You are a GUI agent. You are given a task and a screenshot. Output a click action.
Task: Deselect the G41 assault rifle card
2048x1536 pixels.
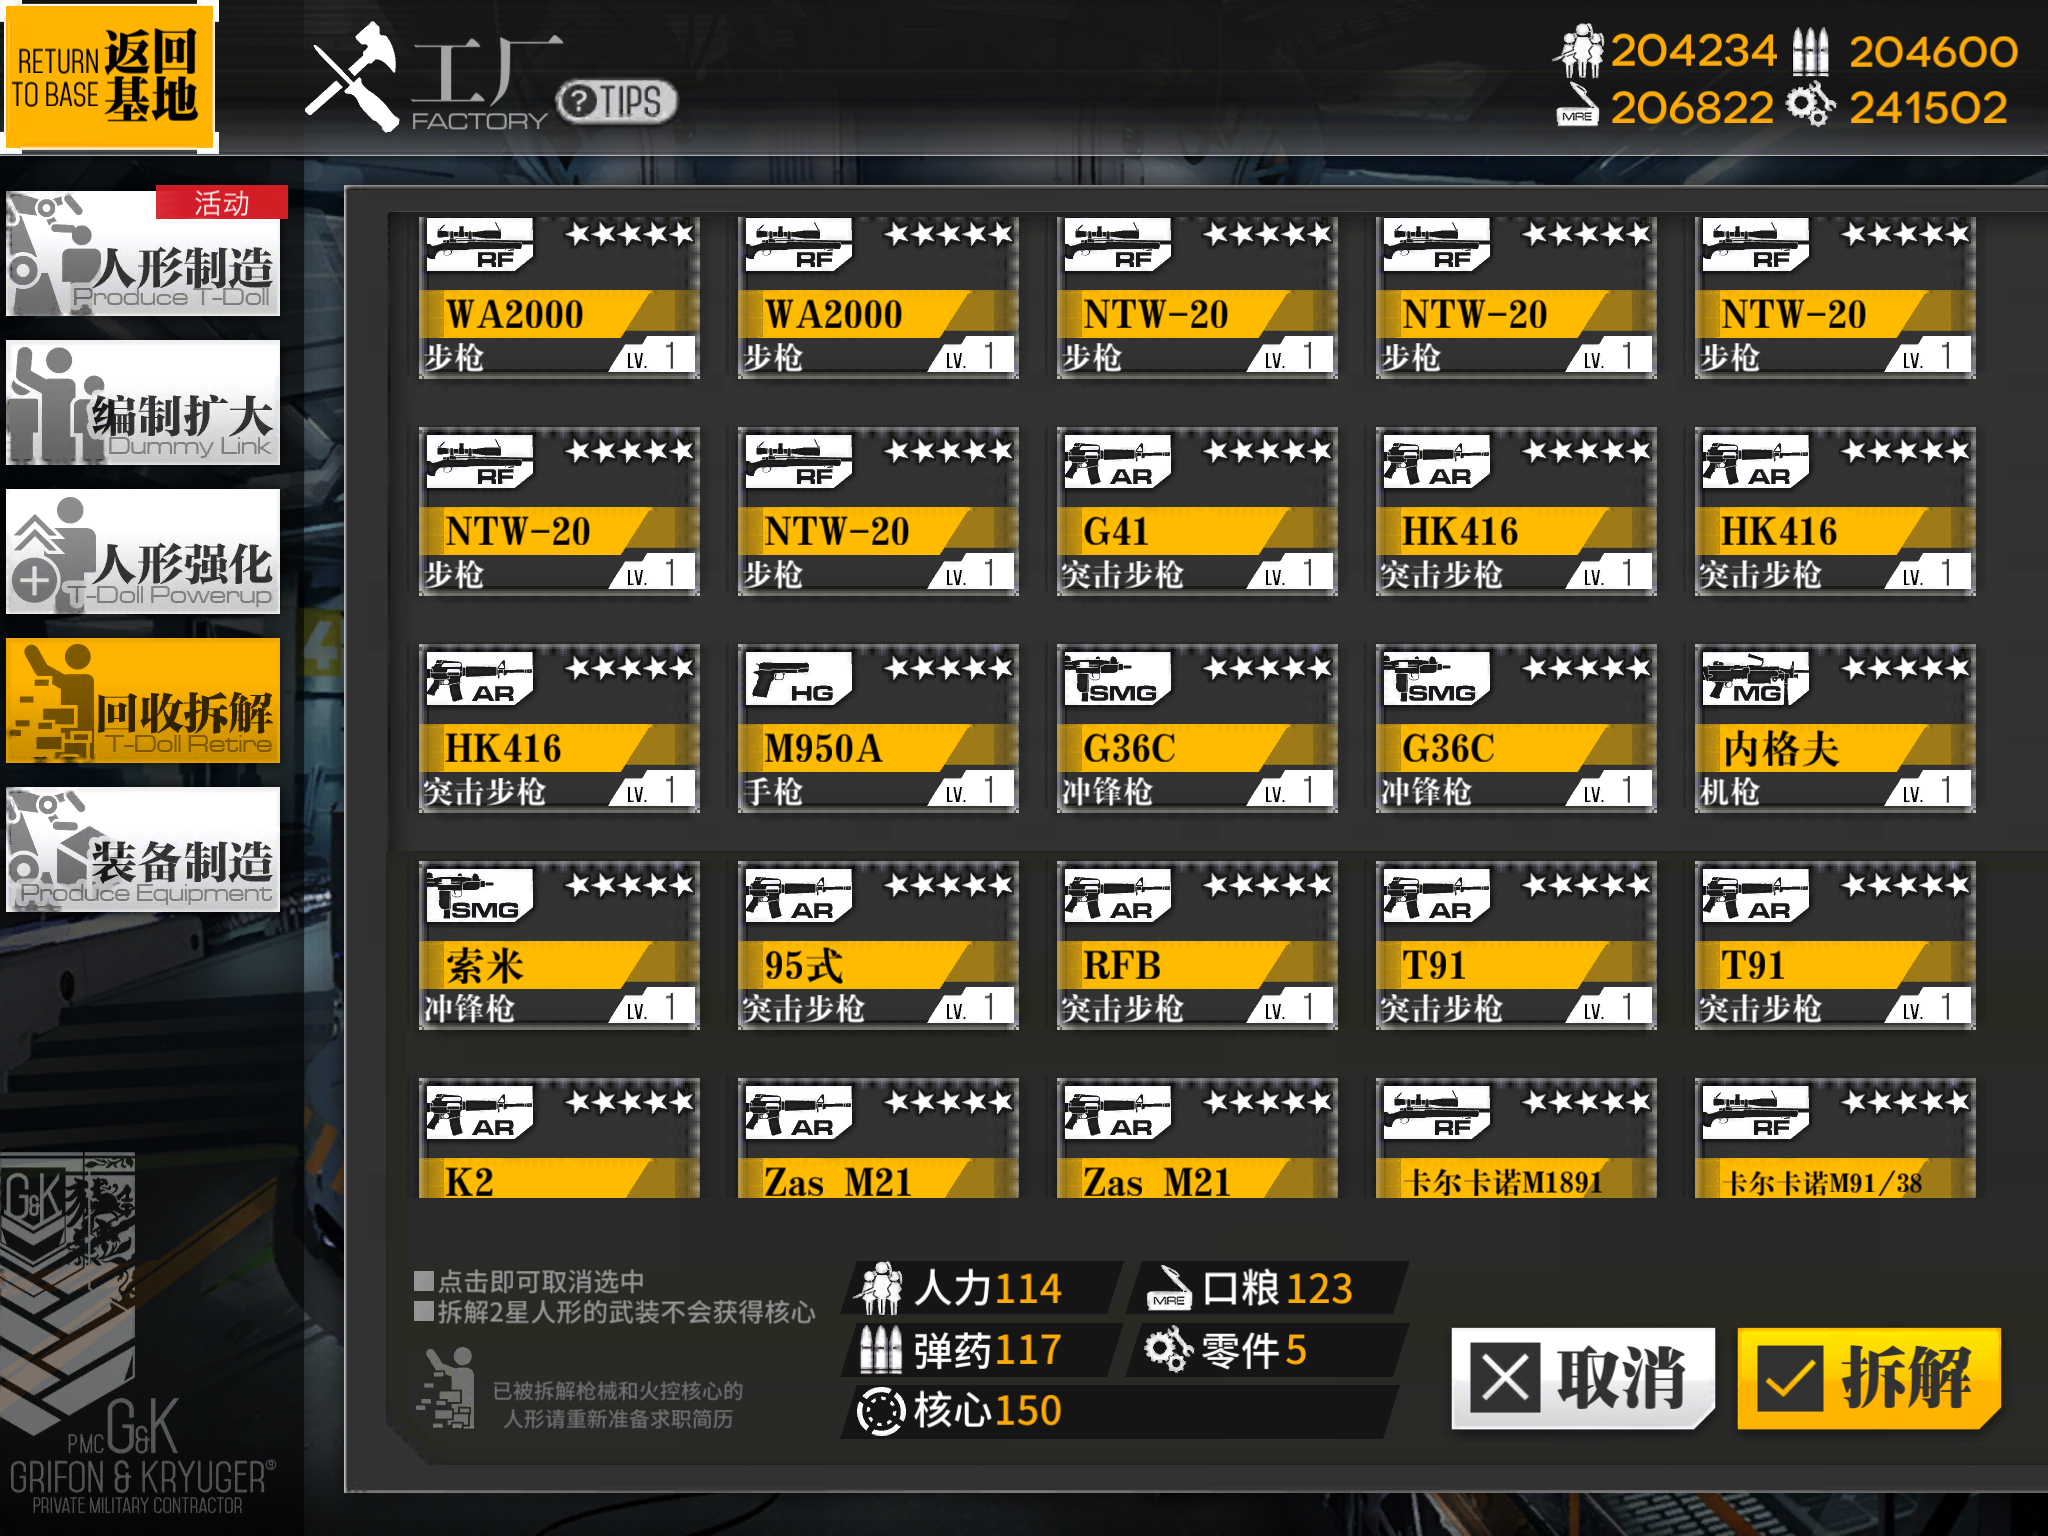(1197, 511)
